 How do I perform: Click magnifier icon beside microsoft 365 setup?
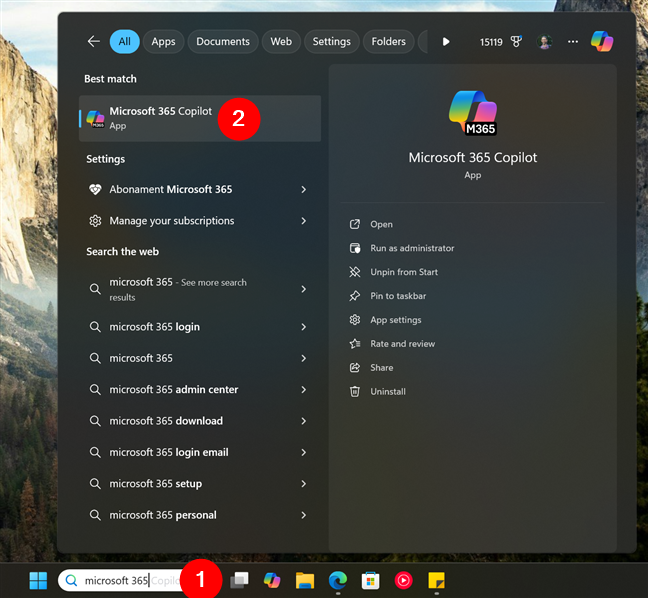95,484
